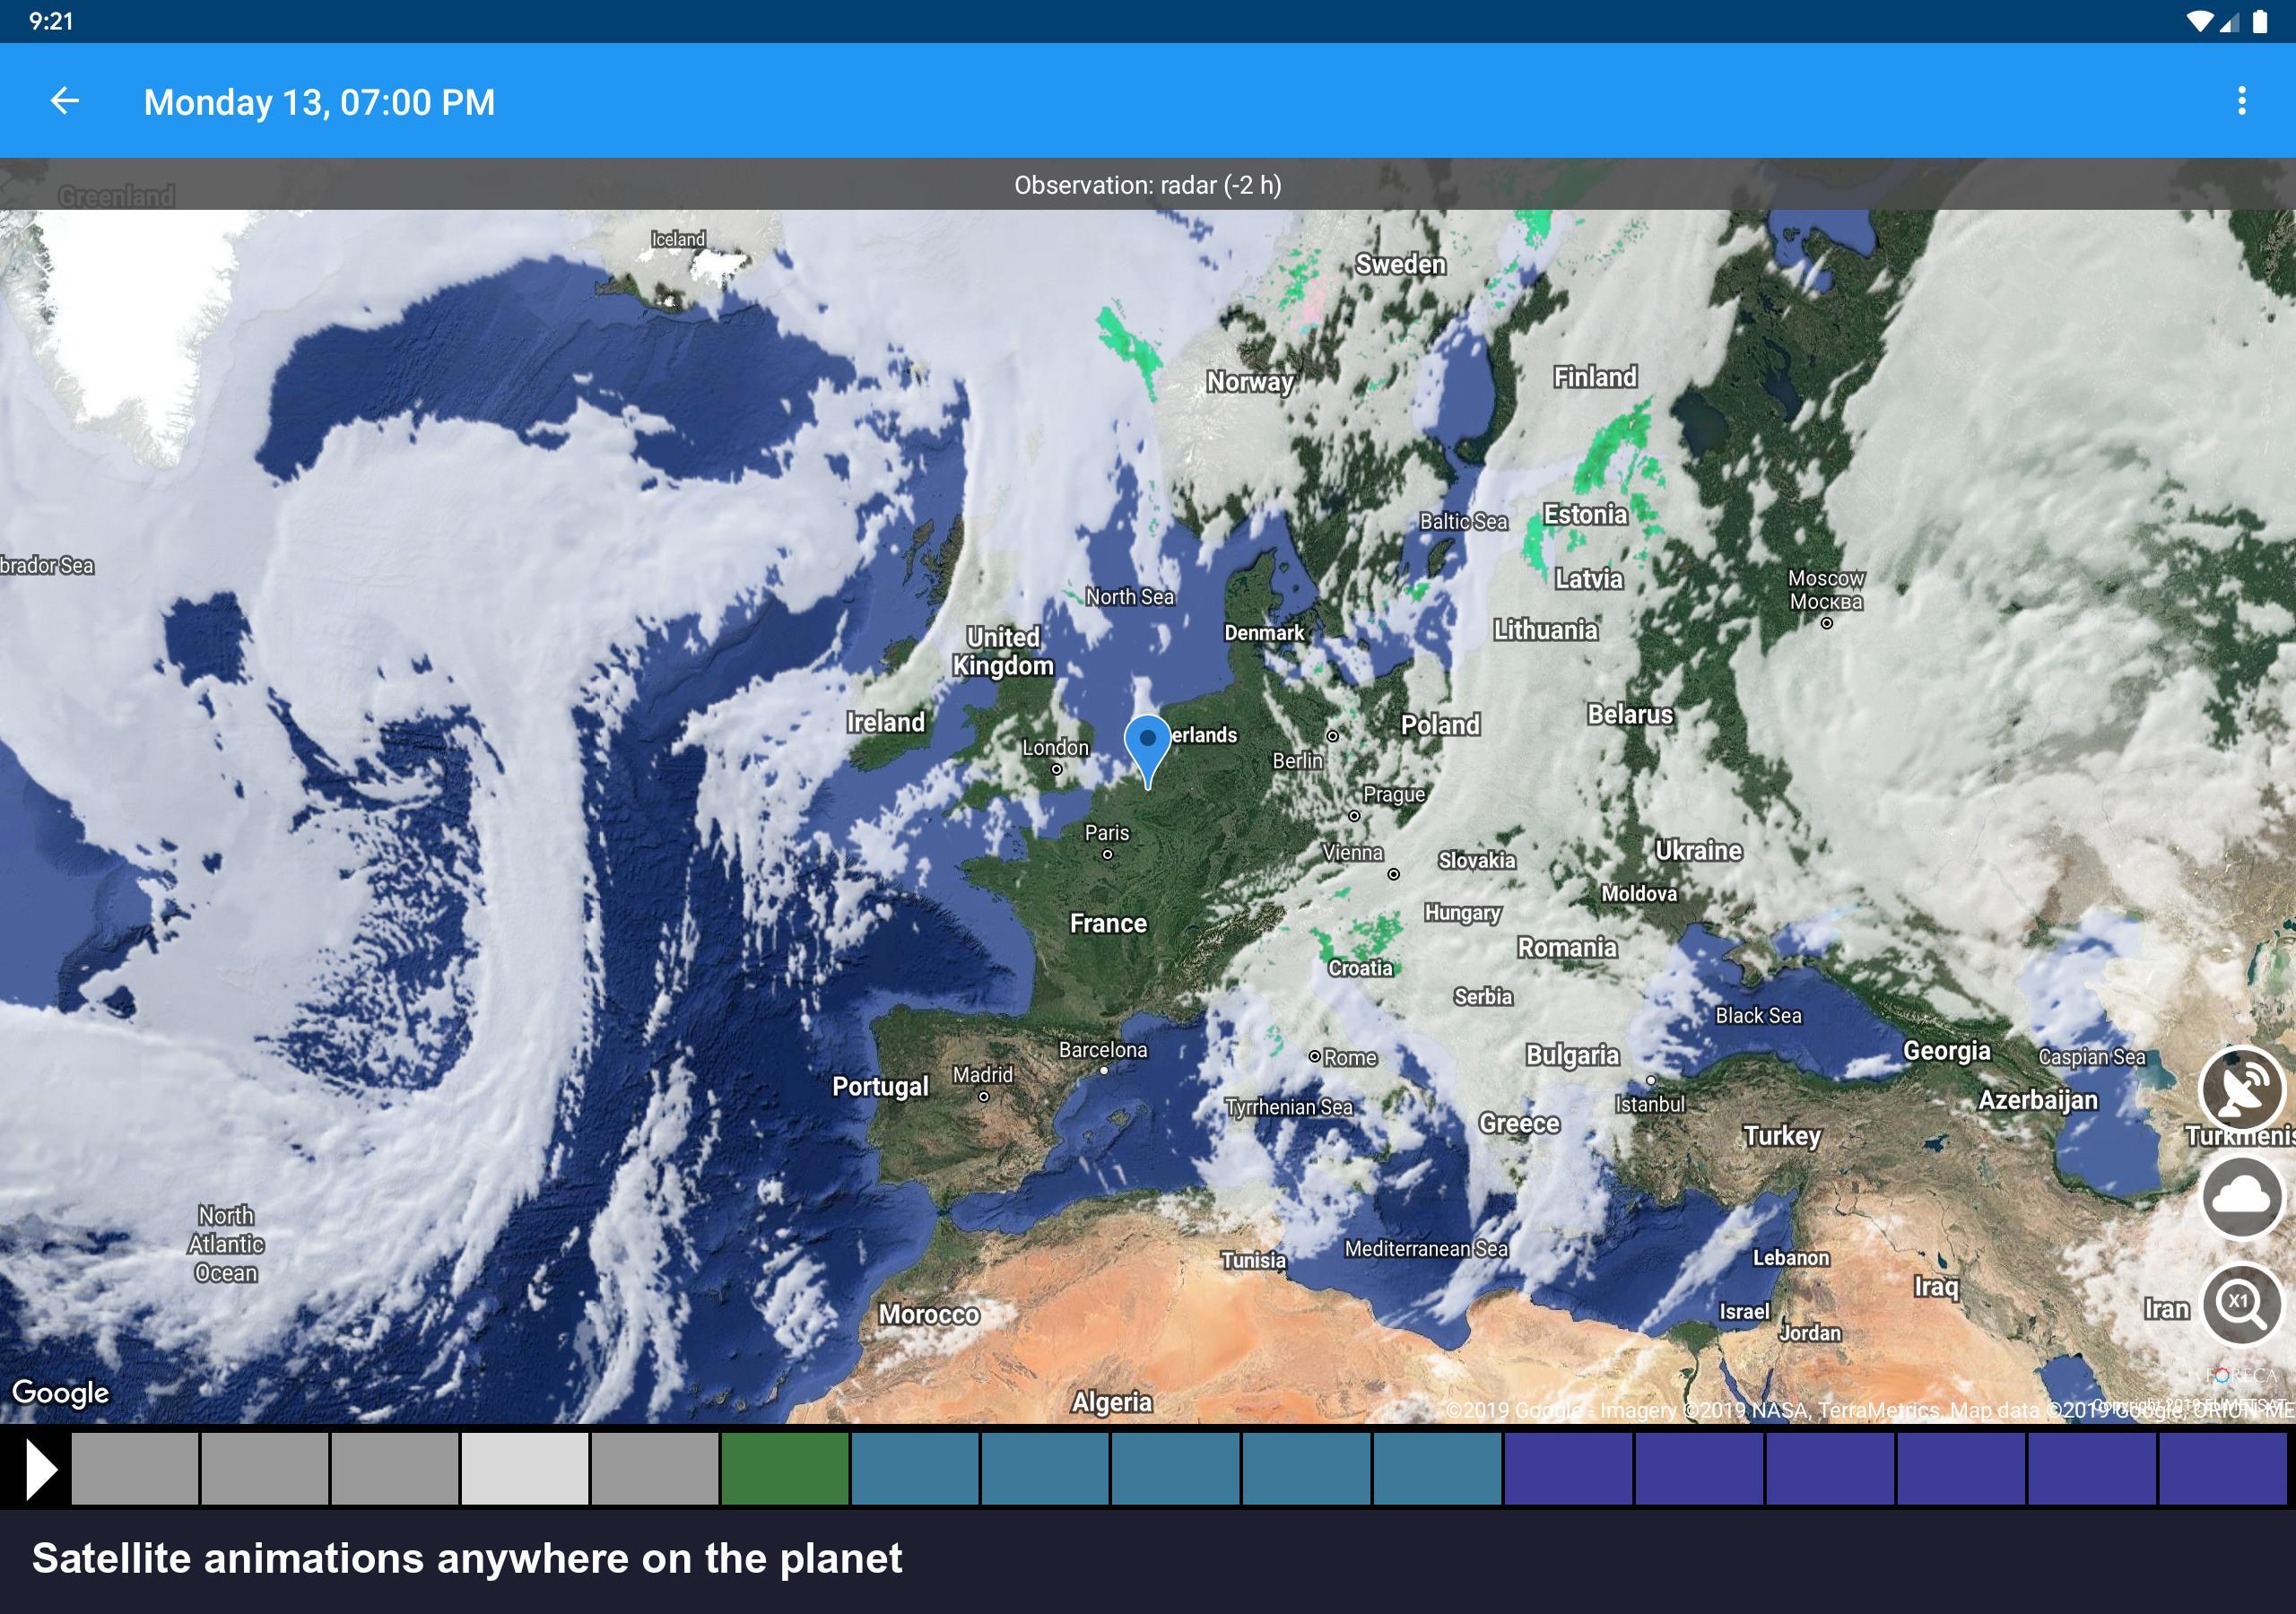Tap the 'London' city label
The image size is (2296, 1614).
click(1055, 747)
